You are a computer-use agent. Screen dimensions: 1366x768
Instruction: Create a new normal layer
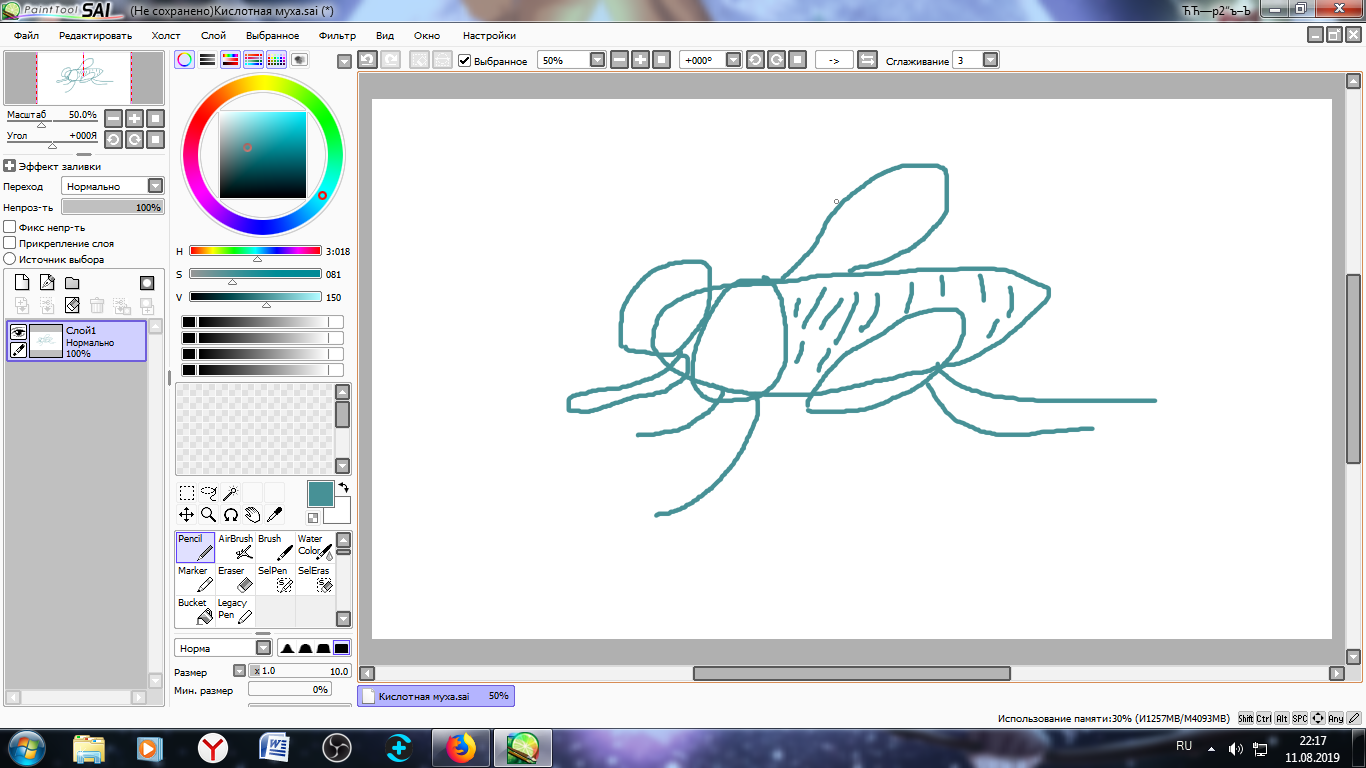(22, 283)
